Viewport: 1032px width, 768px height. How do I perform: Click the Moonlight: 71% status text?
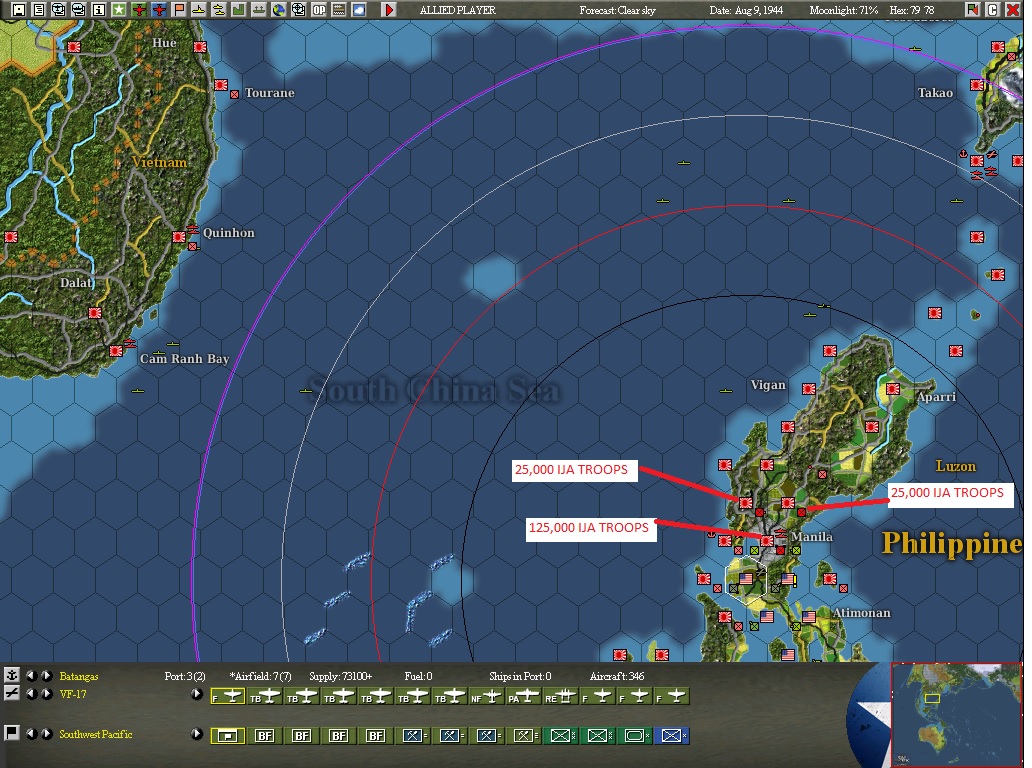(844, 10)
